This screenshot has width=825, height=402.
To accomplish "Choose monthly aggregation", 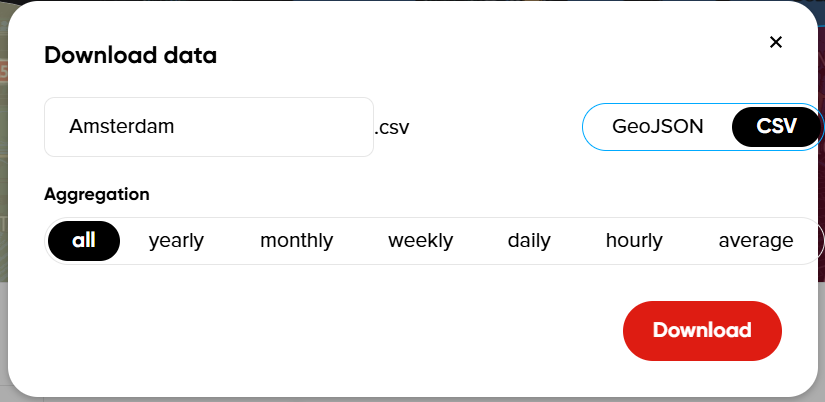I will point(296,241).
